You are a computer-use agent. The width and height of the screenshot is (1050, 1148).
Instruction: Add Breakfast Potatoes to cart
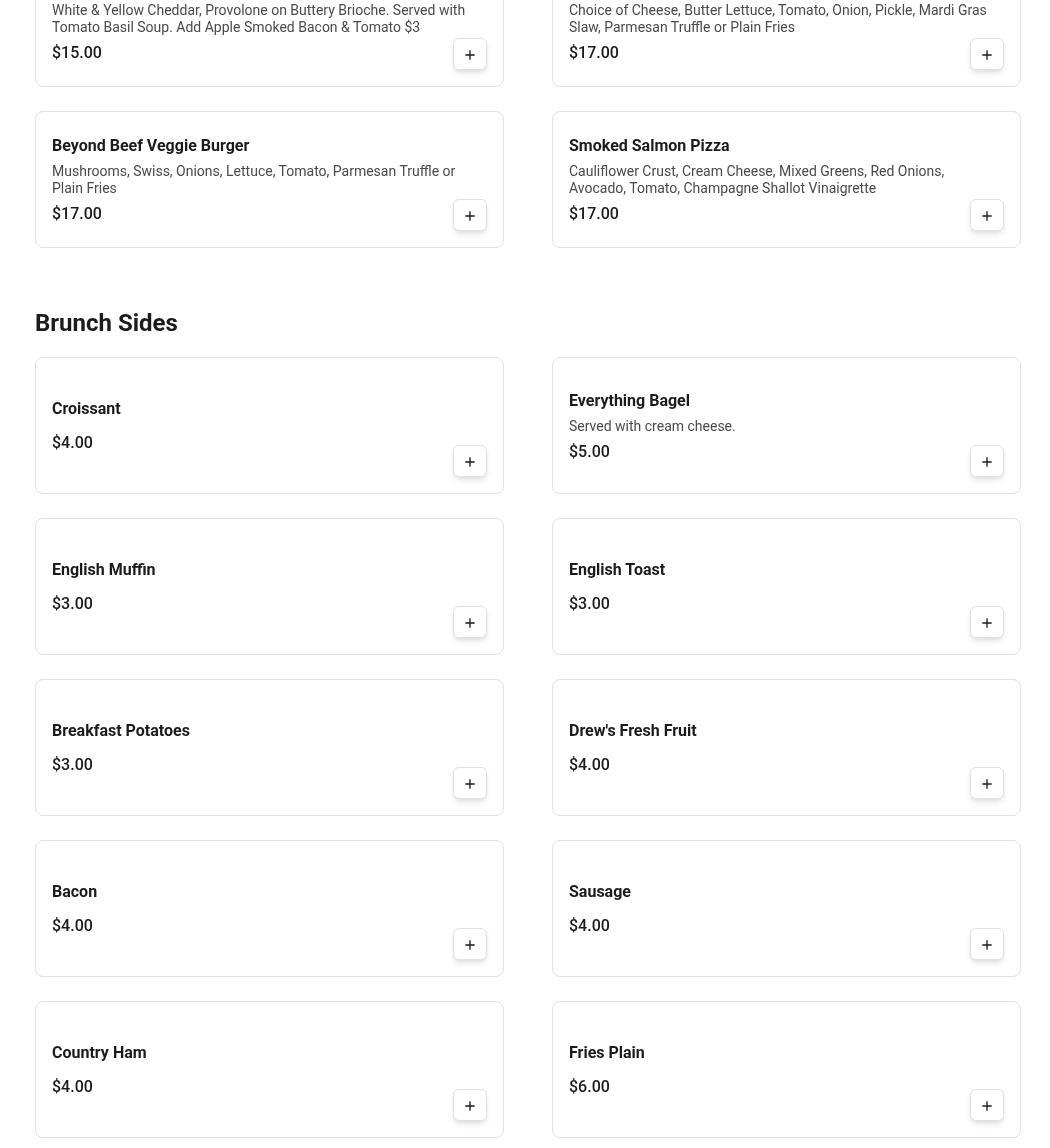[470, 784]
